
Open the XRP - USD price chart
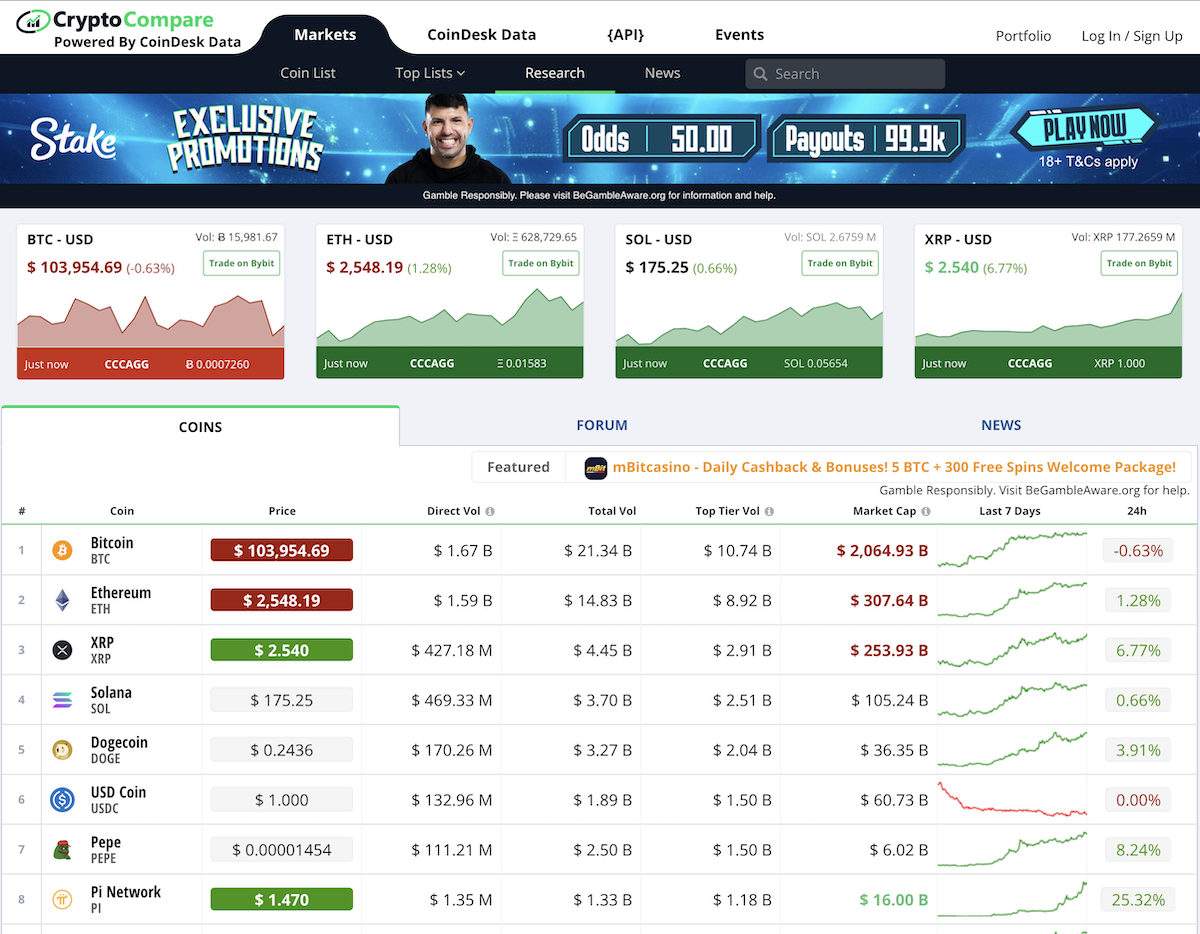[x=1048, y=320]
